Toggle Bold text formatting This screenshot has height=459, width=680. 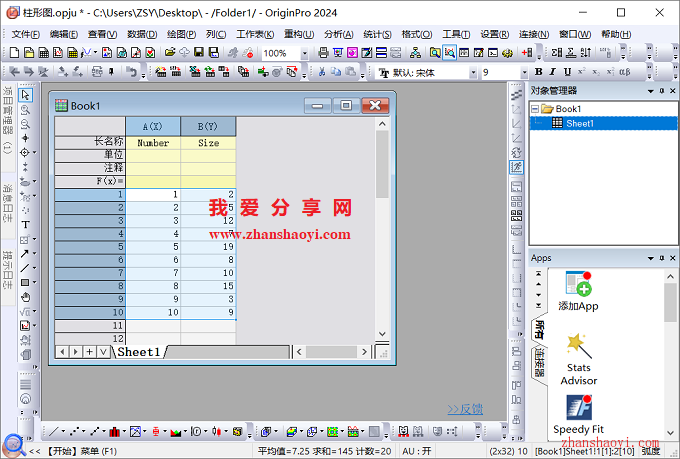tap(539, 72)
